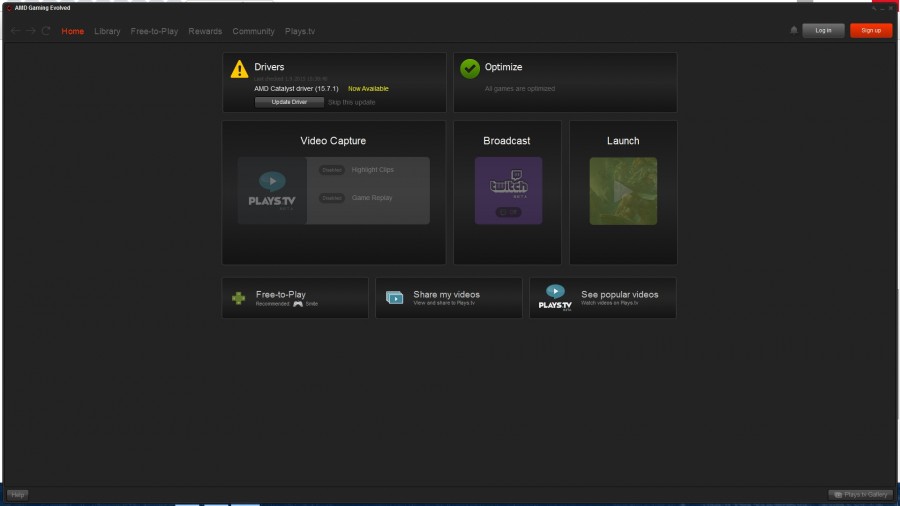Click the refresh arrow in the navigation bar

coord(46,31)
